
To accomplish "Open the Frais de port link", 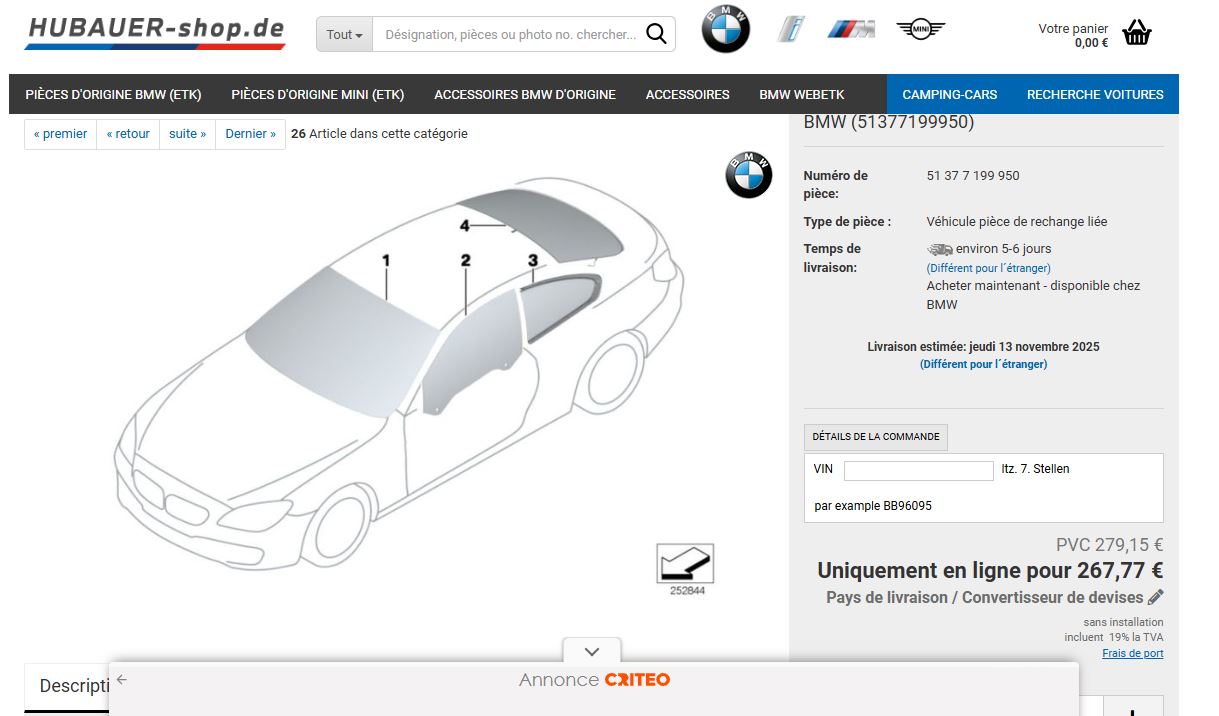I will (1132, 653).
